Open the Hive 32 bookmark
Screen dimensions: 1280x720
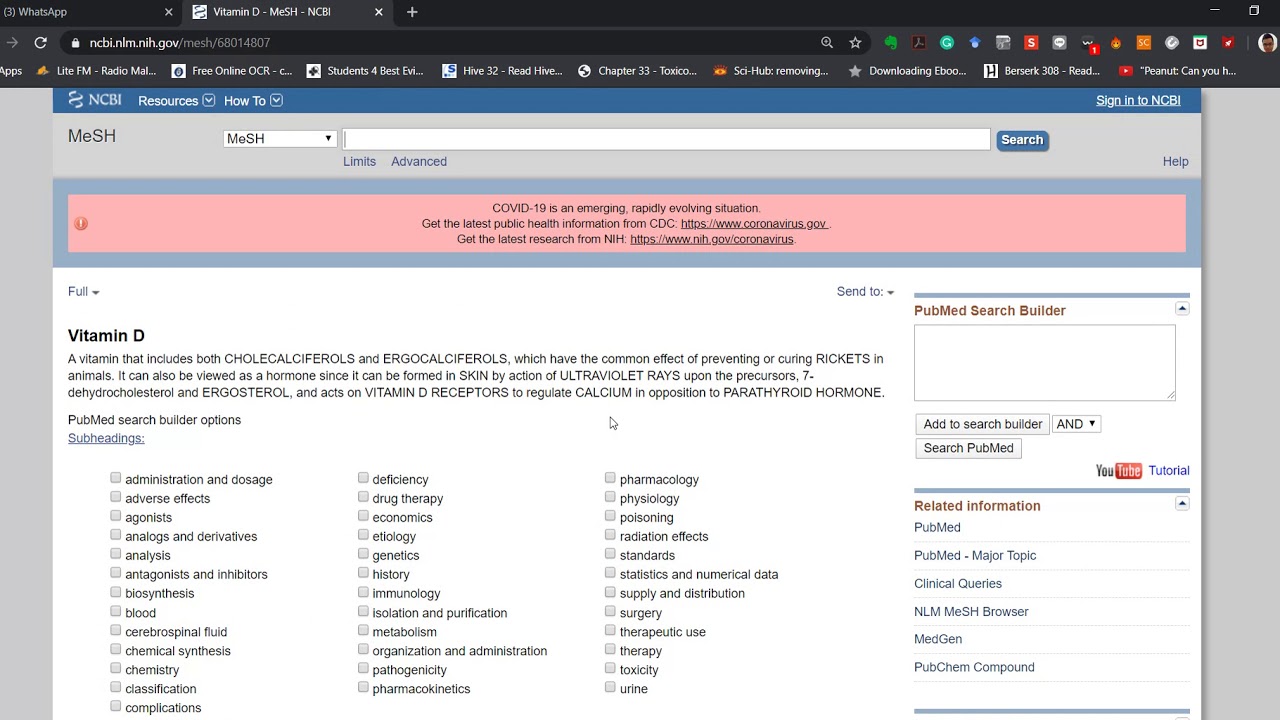502,71
